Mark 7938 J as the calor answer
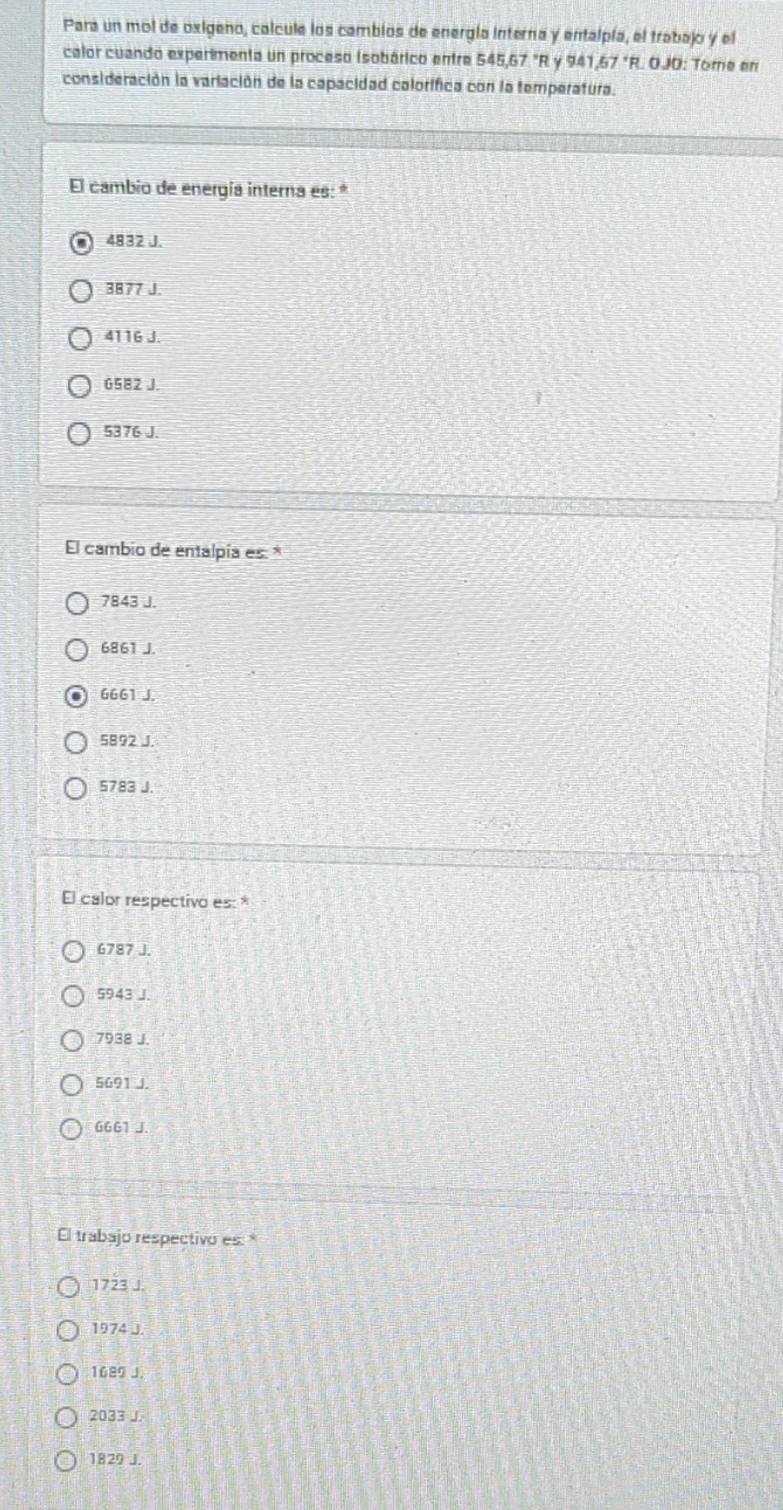The height and width of the screenshot is (1510, 783). [73, 1041]
